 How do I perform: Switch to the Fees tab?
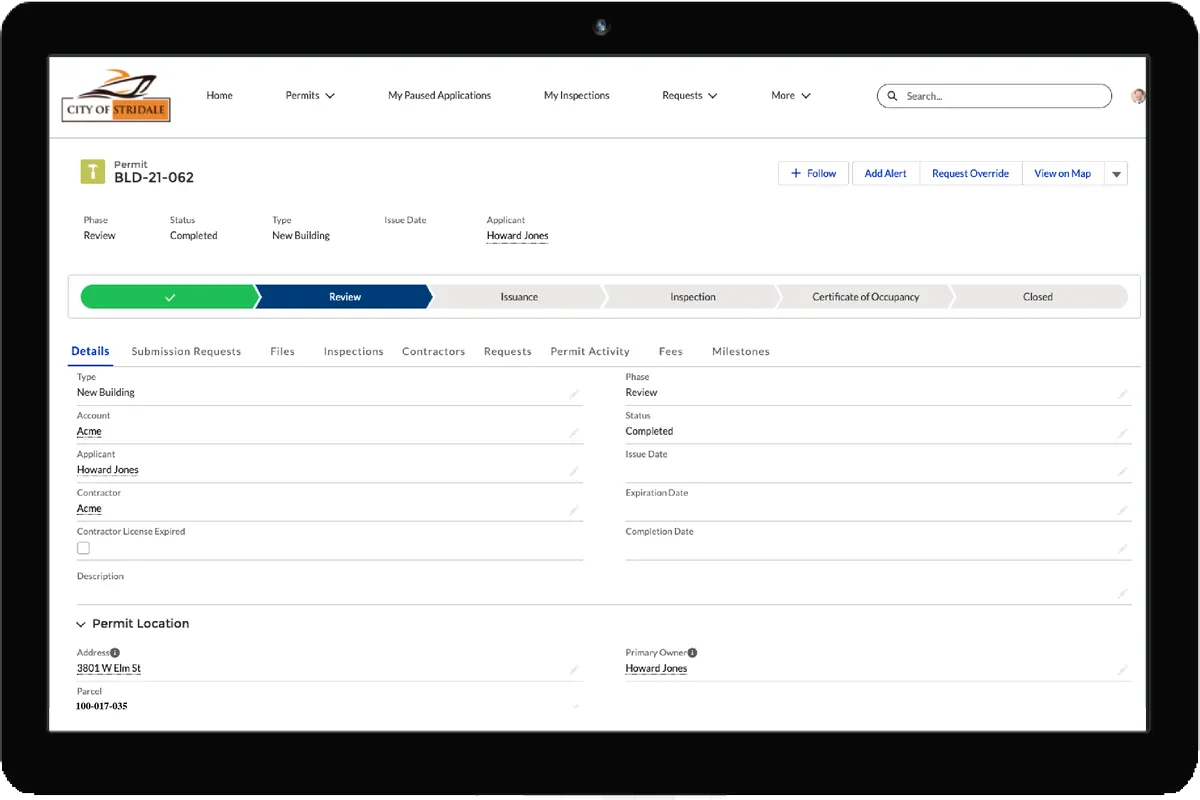671,352
